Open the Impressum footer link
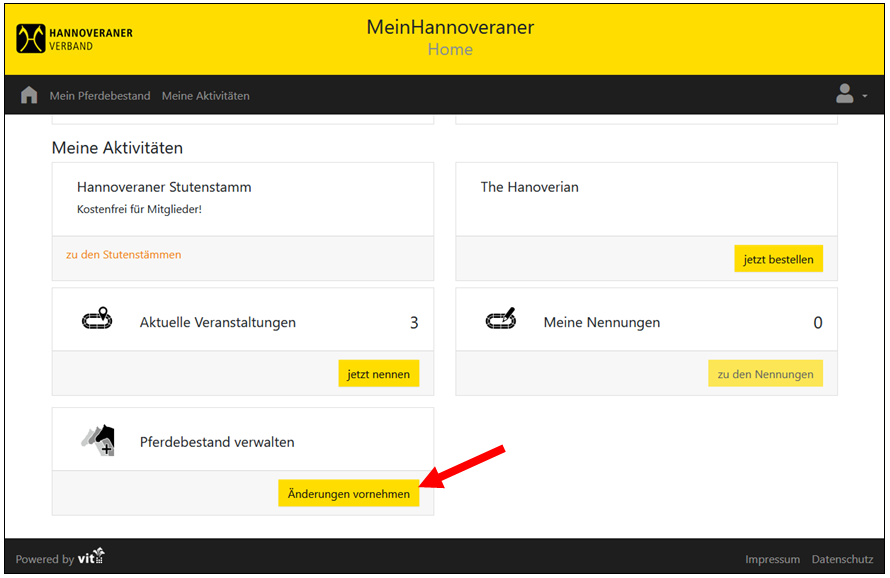The width and height of the screenshot is (890, 578). click(x=773, y=559)
